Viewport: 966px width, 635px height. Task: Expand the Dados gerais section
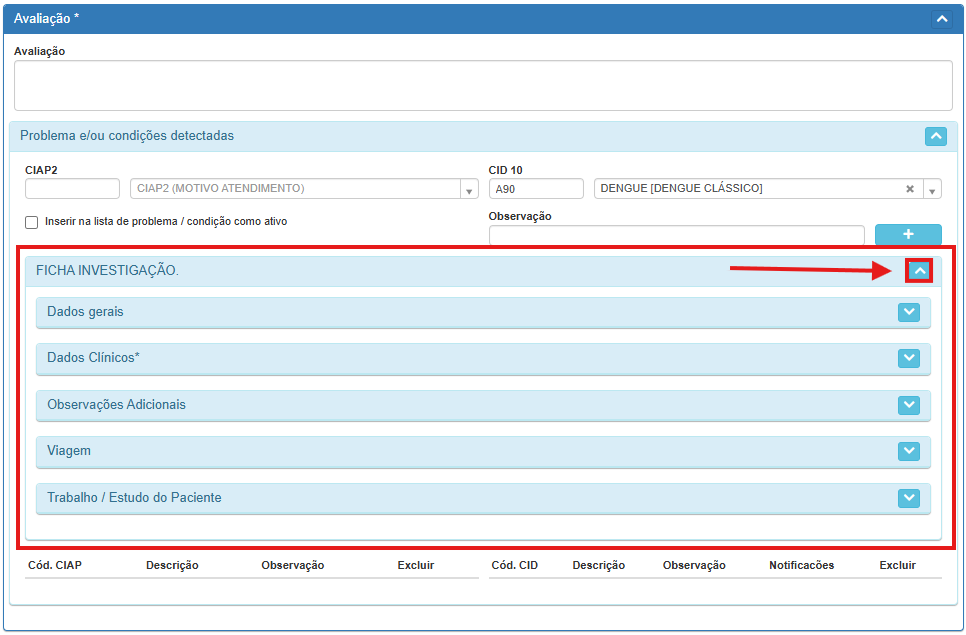click(x=908, y=312)
